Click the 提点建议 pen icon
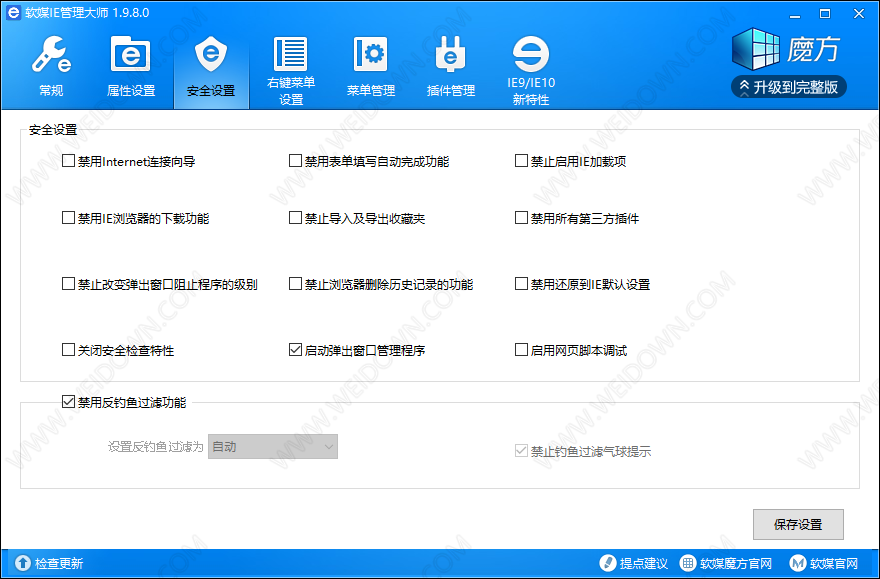The width and height of the screenshot is (880, 579). point(608,563)
